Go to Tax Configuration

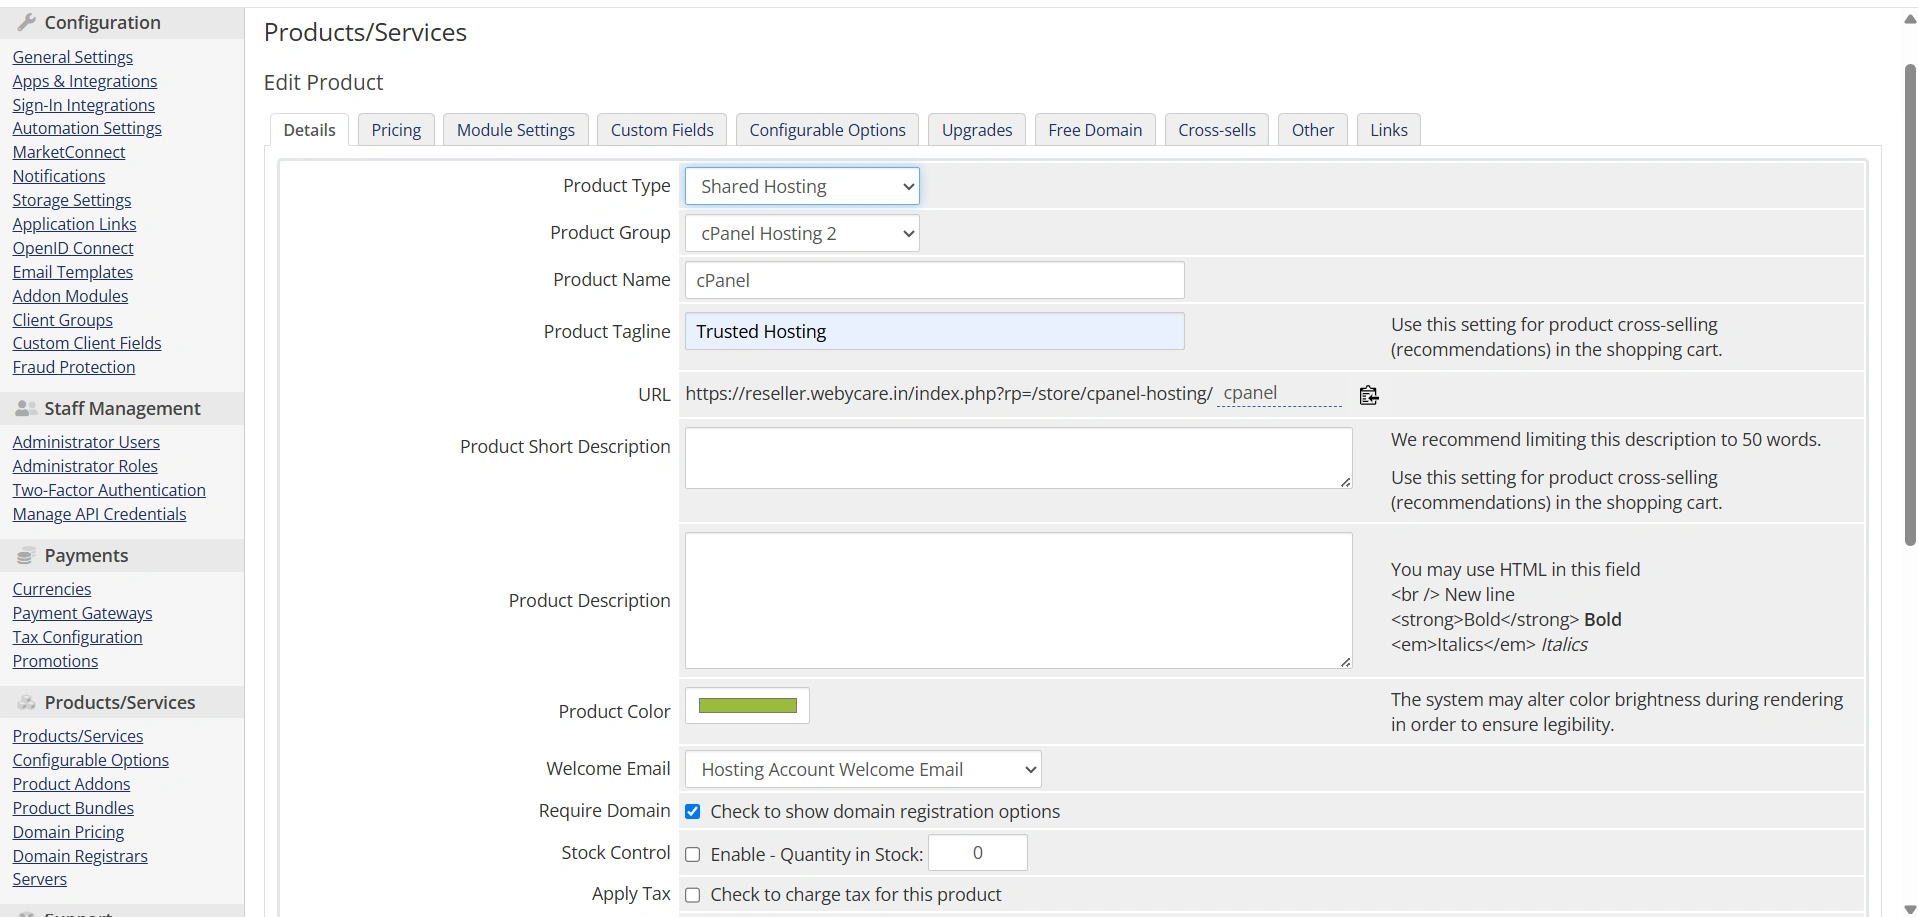point(78,637)
